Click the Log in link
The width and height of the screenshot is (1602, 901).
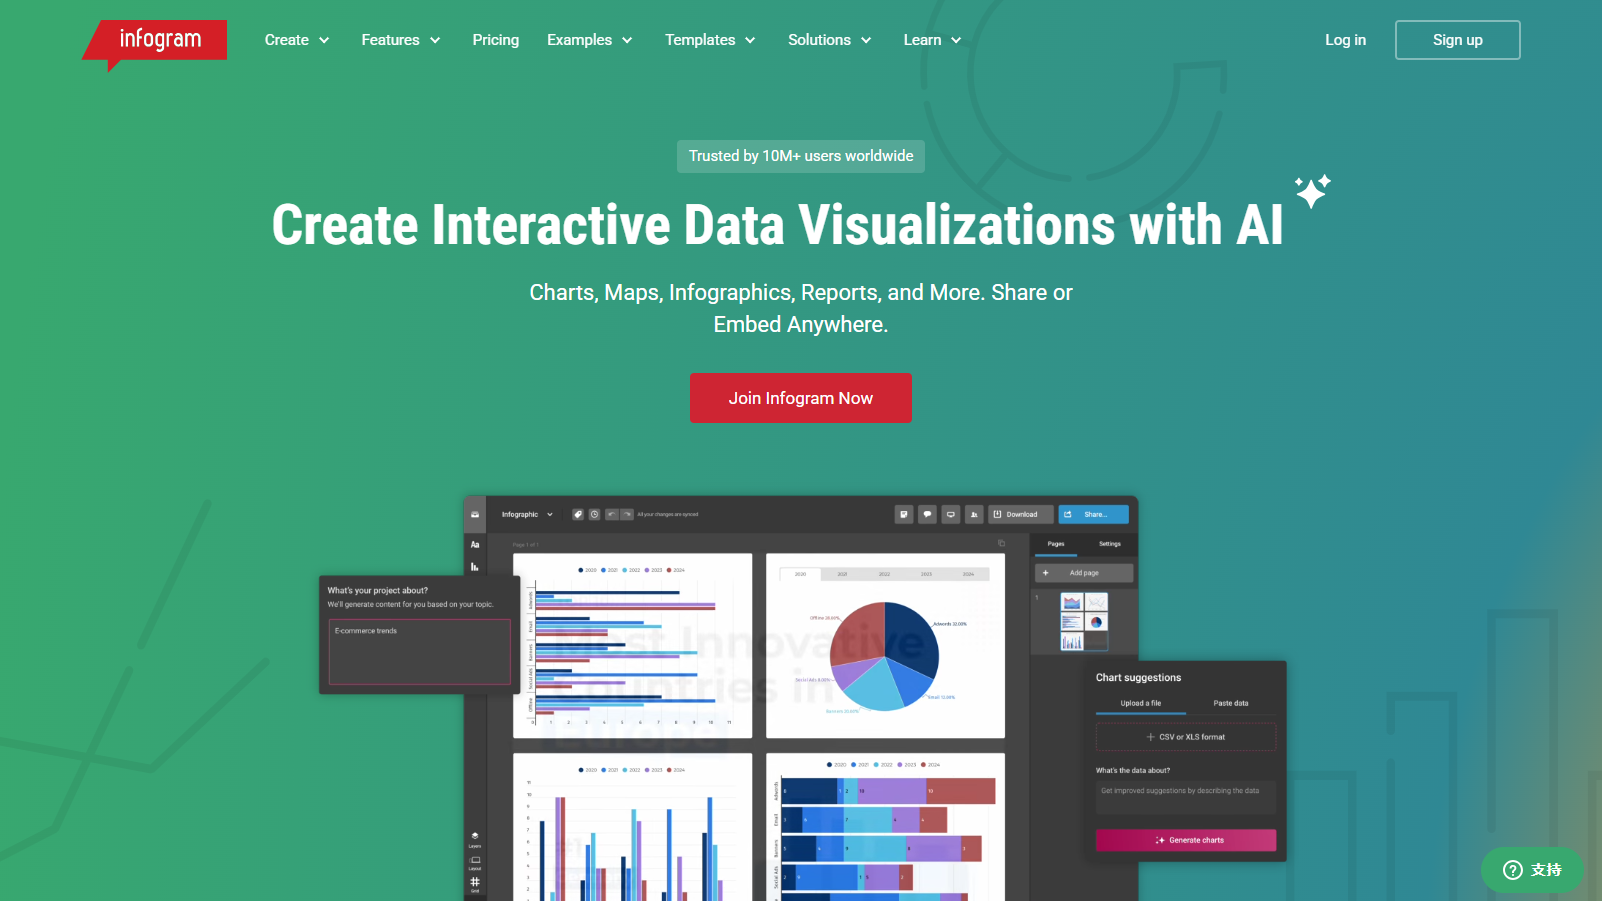pyautogui.click(x=1345, y=40)
